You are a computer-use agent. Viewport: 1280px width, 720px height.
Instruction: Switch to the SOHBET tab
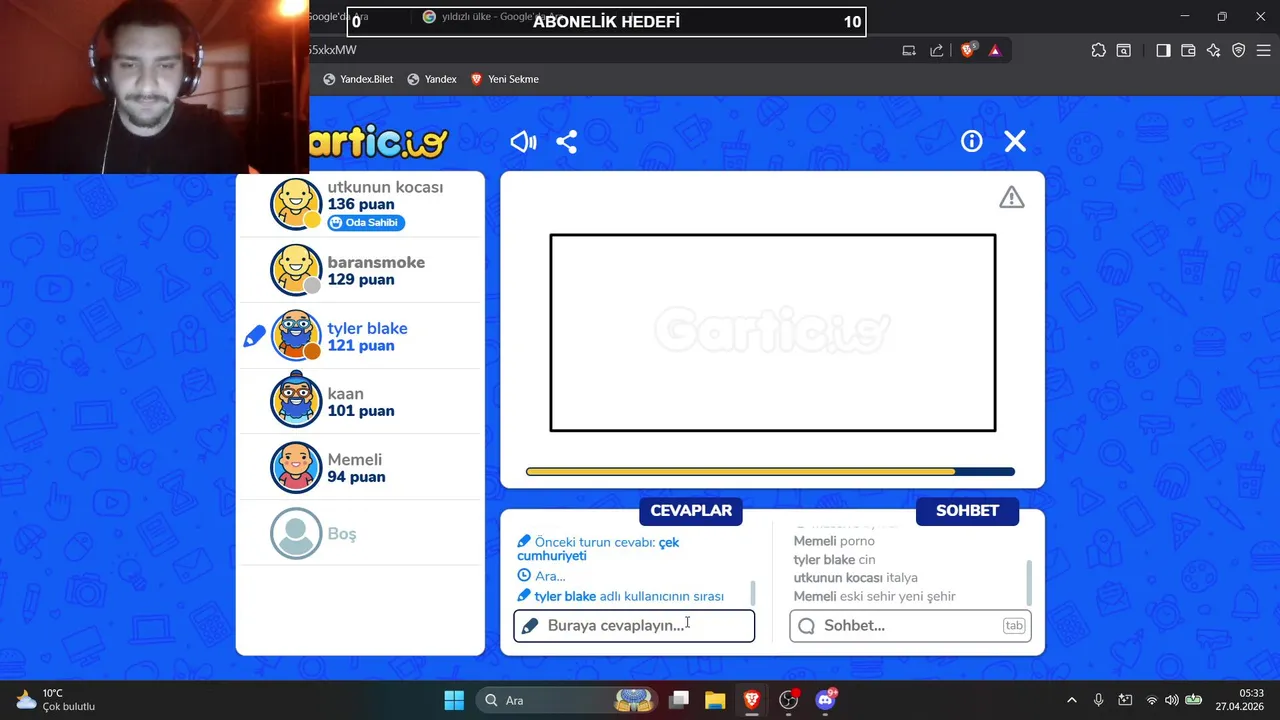tap(967, 511)
